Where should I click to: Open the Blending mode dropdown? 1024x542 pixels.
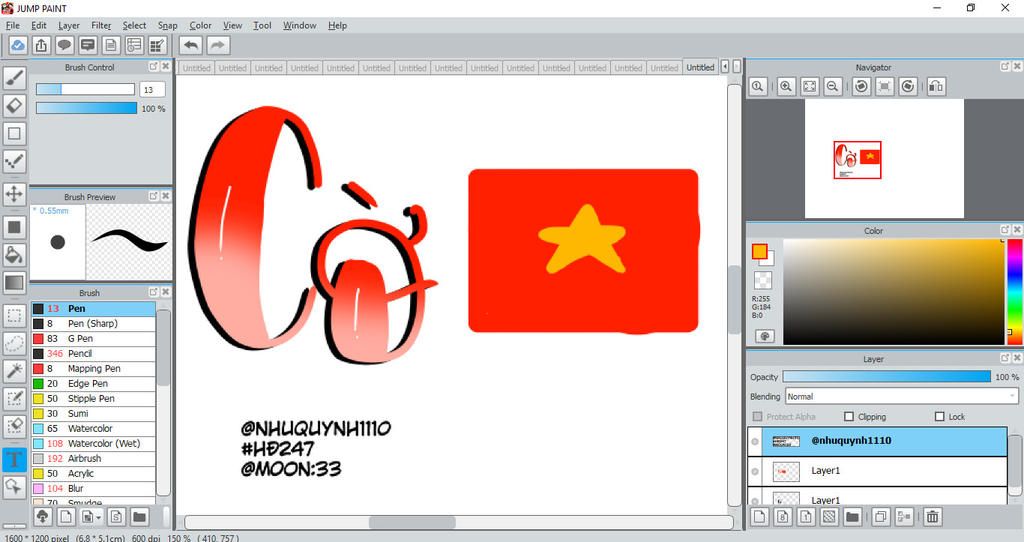(902, 396)
